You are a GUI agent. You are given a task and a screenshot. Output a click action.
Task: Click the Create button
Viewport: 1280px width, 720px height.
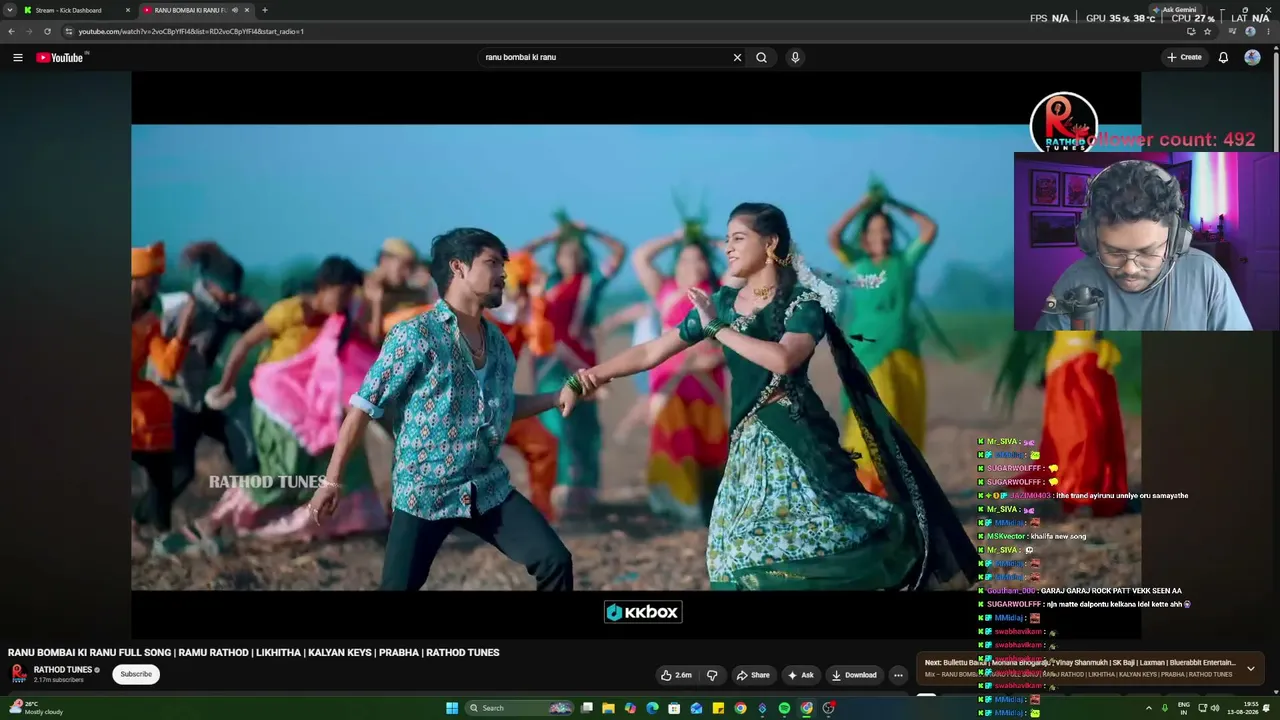[1184, 57]
